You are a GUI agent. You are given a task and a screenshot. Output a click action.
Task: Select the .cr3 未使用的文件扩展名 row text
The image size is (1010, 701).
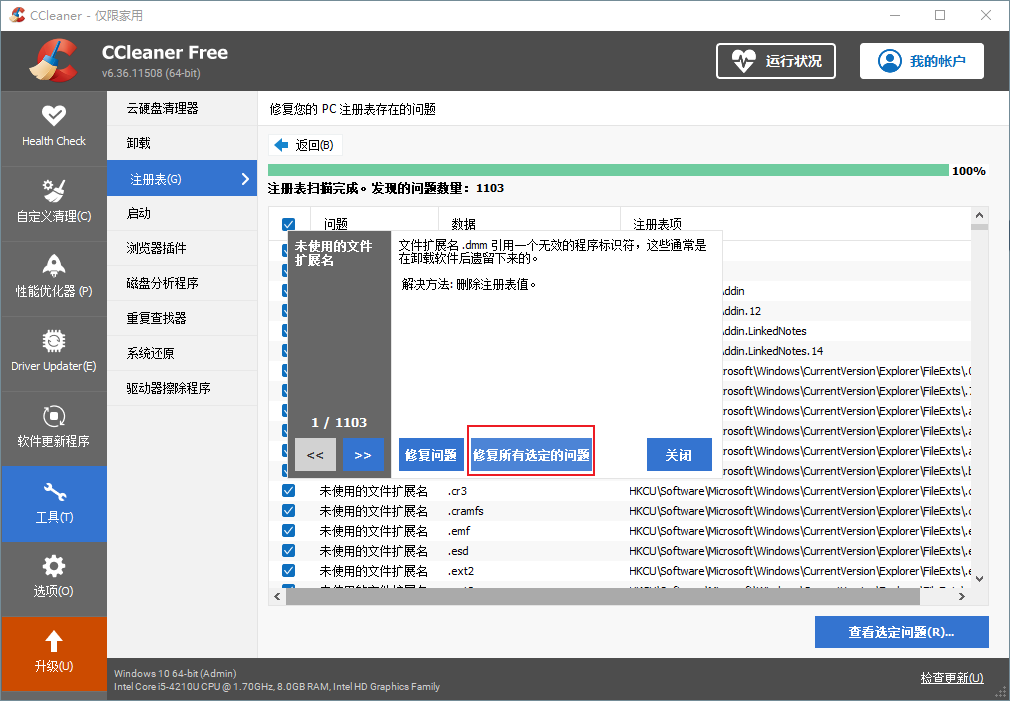click(374, 491)
